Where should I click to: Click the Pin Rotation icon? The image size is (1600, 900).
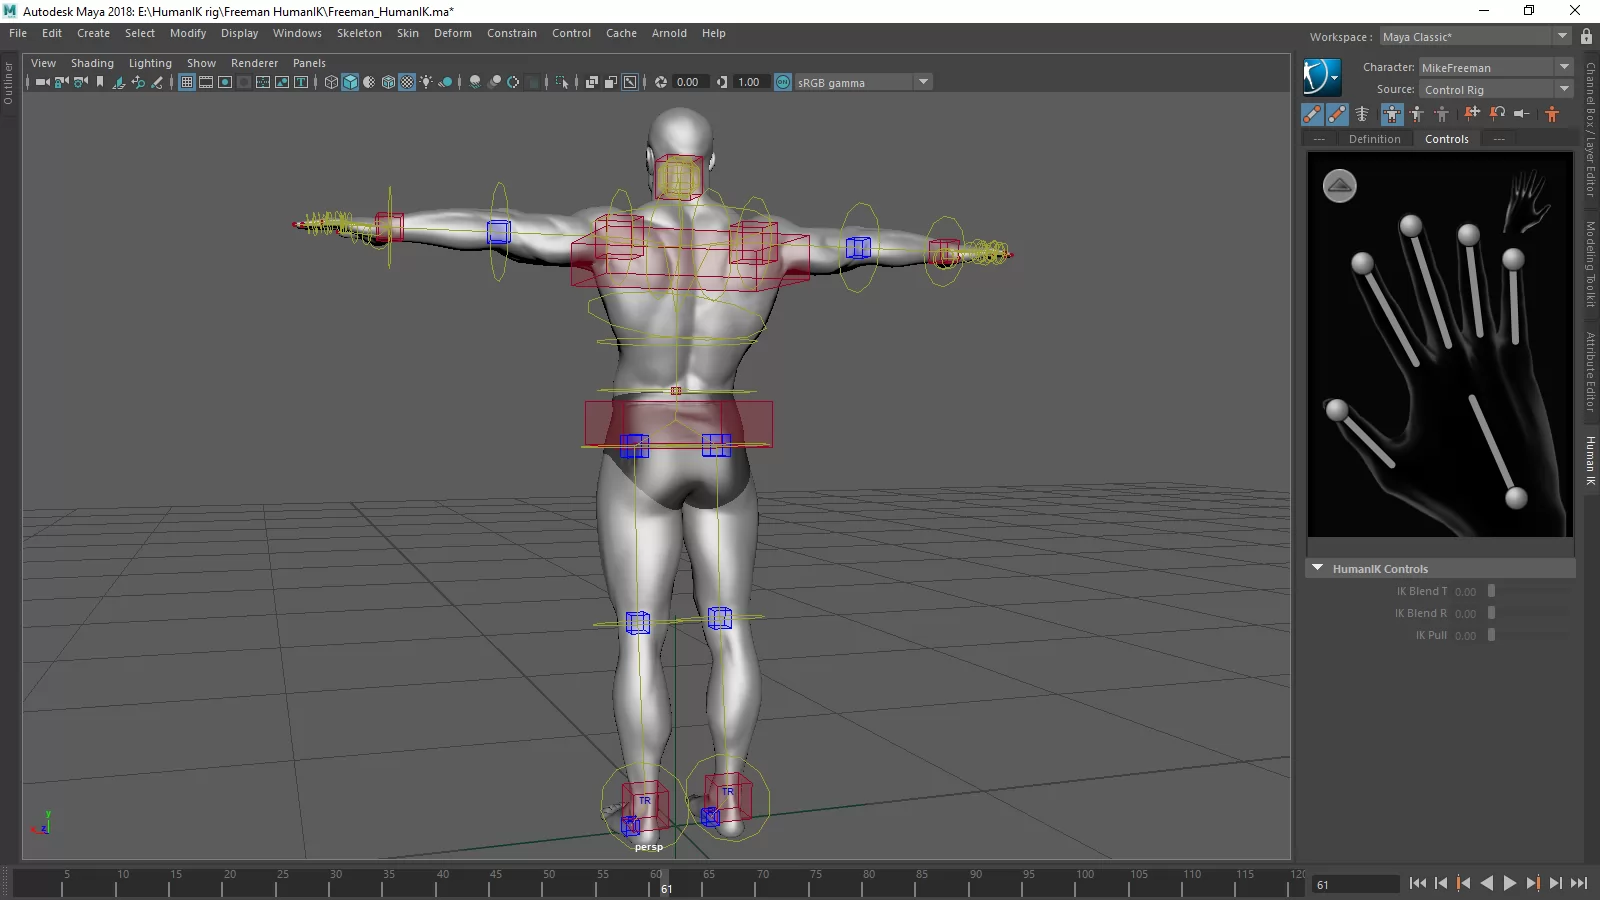[x=1497, y=114]
